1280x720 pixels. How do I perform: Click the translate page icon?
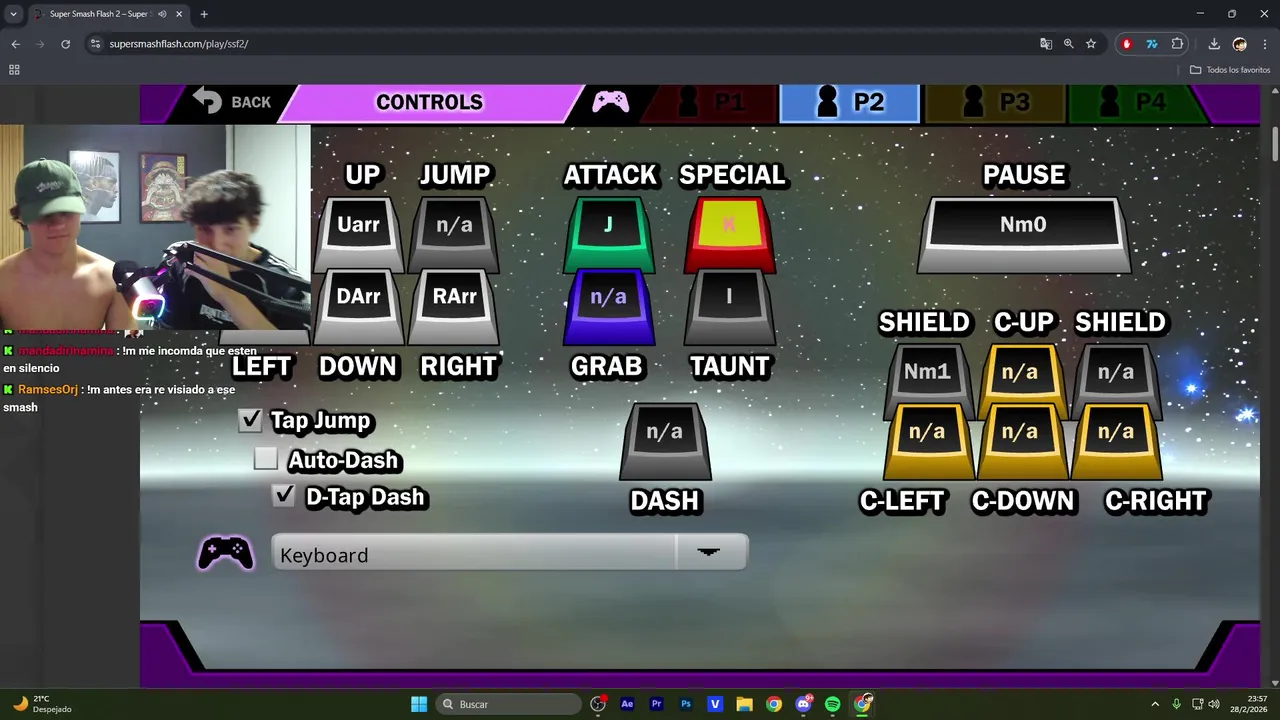click(1046, 44)
